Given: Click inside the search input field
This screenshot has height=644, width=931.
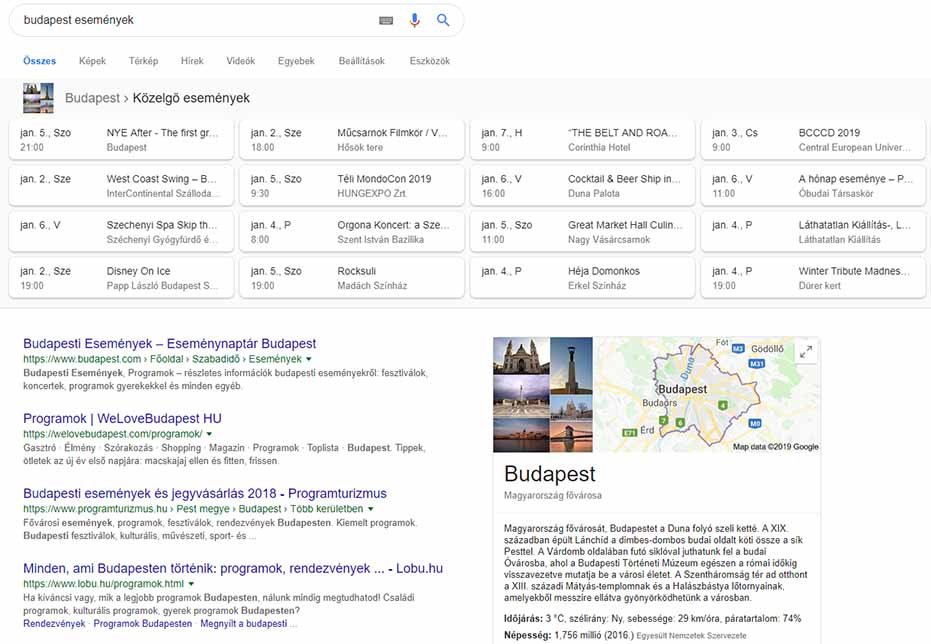Looking at the screenshot, I should (x=180, y=19).
